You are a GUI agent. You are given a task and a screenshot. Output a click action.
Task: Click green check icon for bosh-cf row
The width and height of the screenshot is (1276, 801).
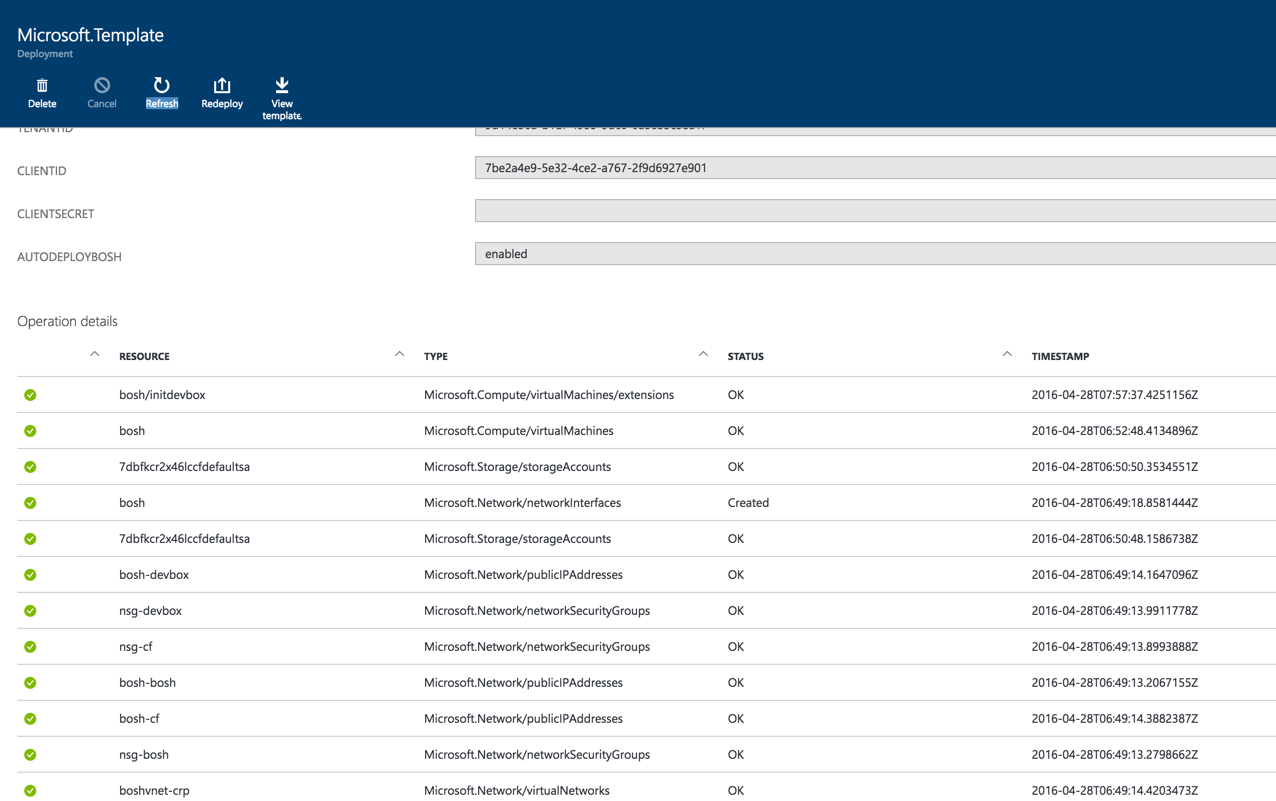pos(30,719)
